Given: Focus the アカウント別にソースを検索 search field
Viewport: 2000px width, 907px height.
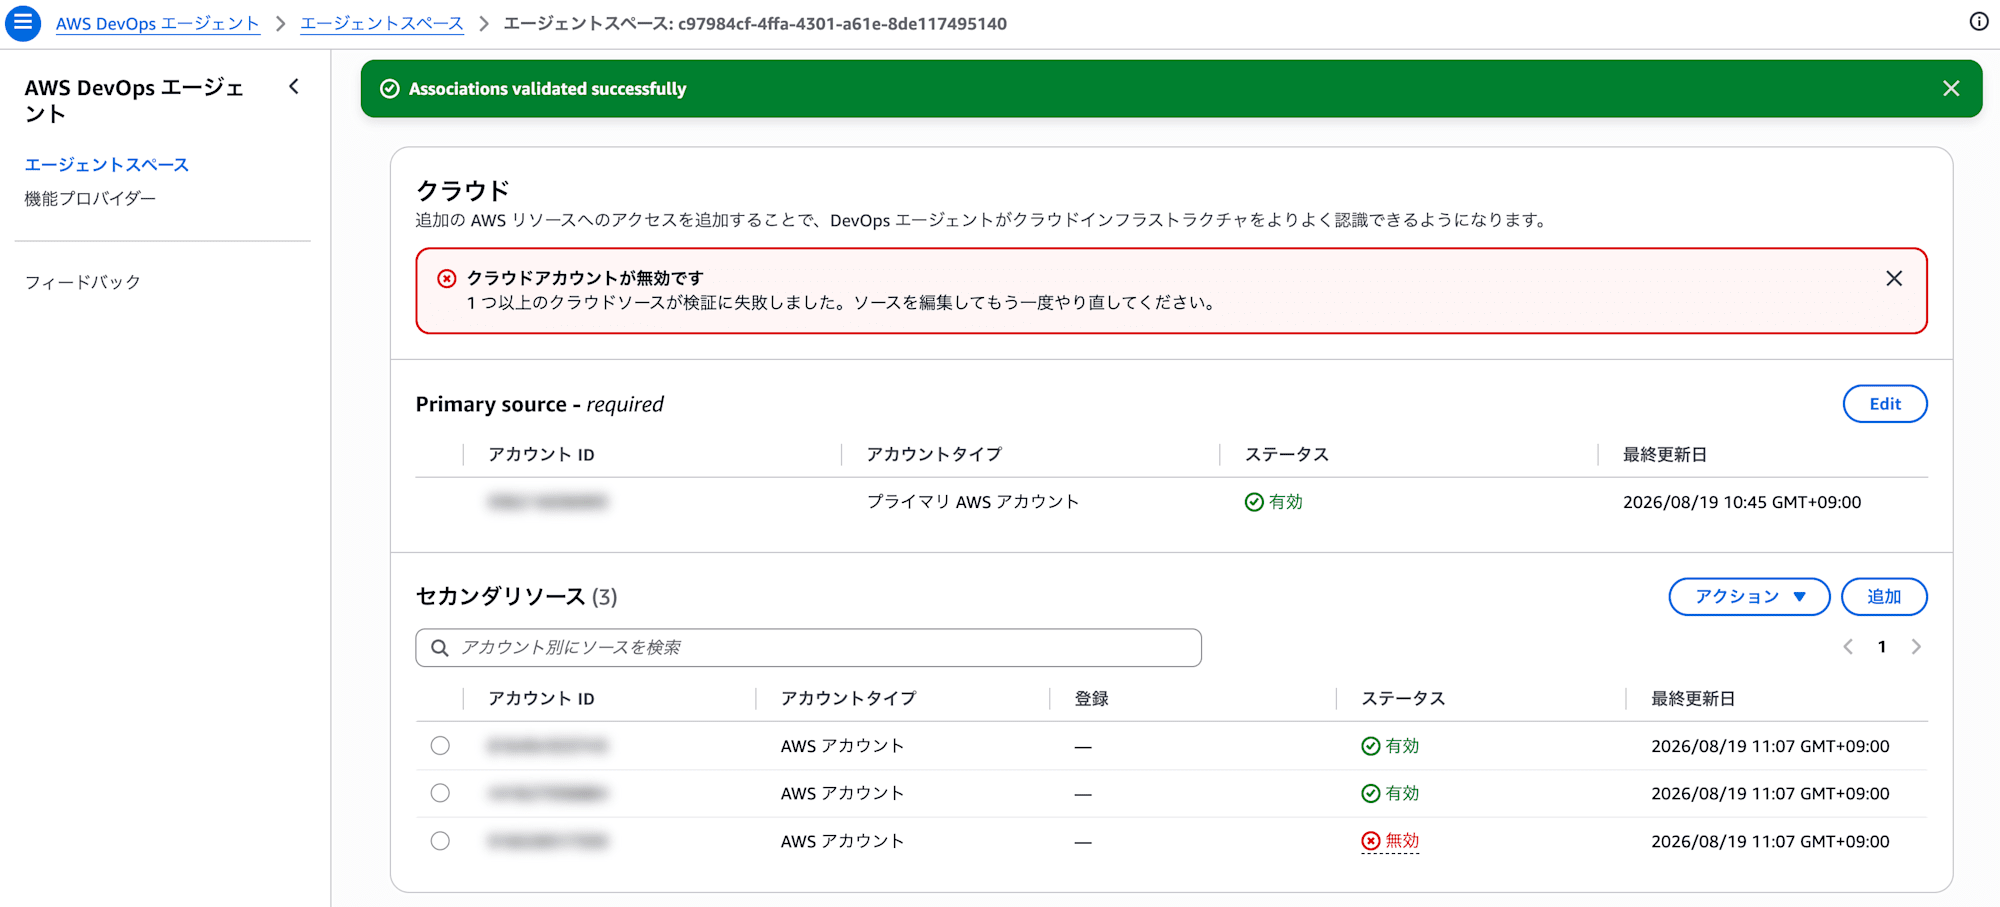Looking at the screenshot, I should [808, 648].
